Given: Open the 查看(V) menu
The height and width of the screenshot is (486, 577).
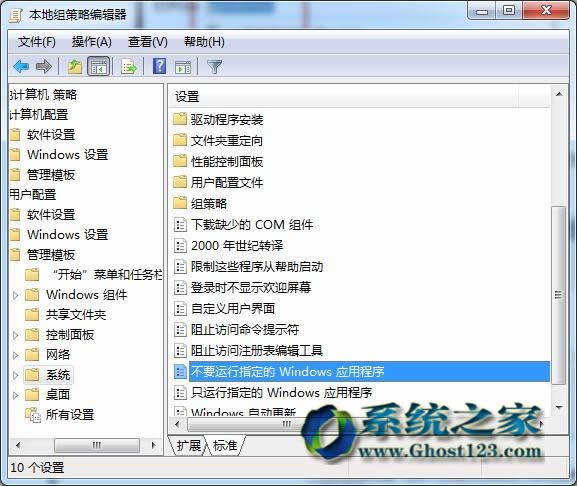Looking at the screenshot, I should (x=148, y=42).
